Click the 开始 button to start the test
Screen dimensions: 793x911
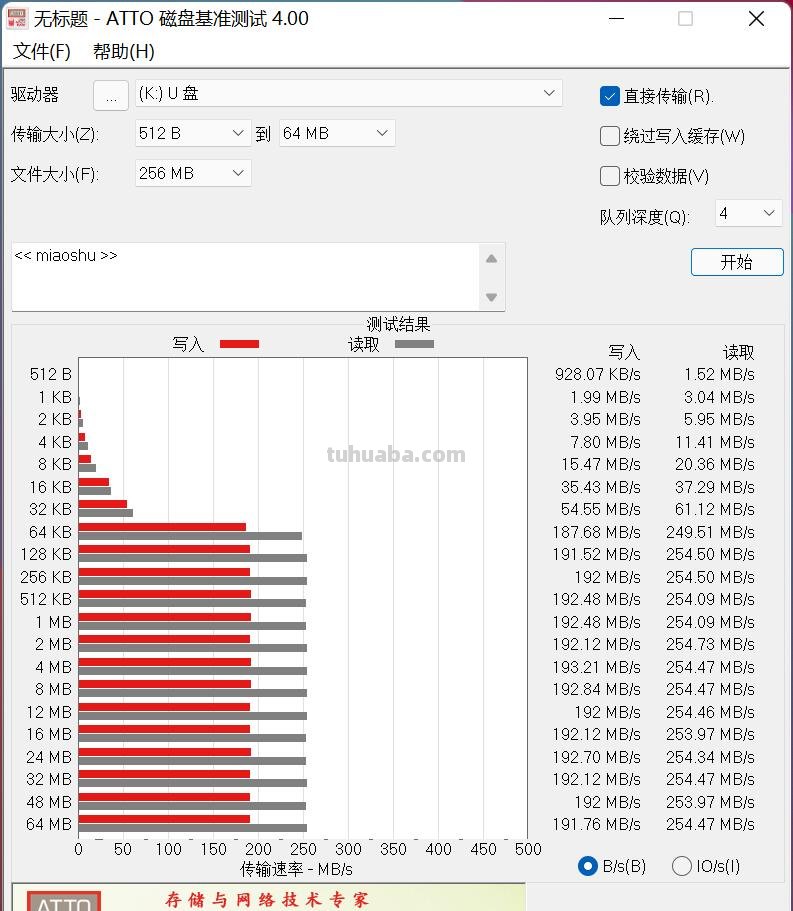[x=737, y=262]
